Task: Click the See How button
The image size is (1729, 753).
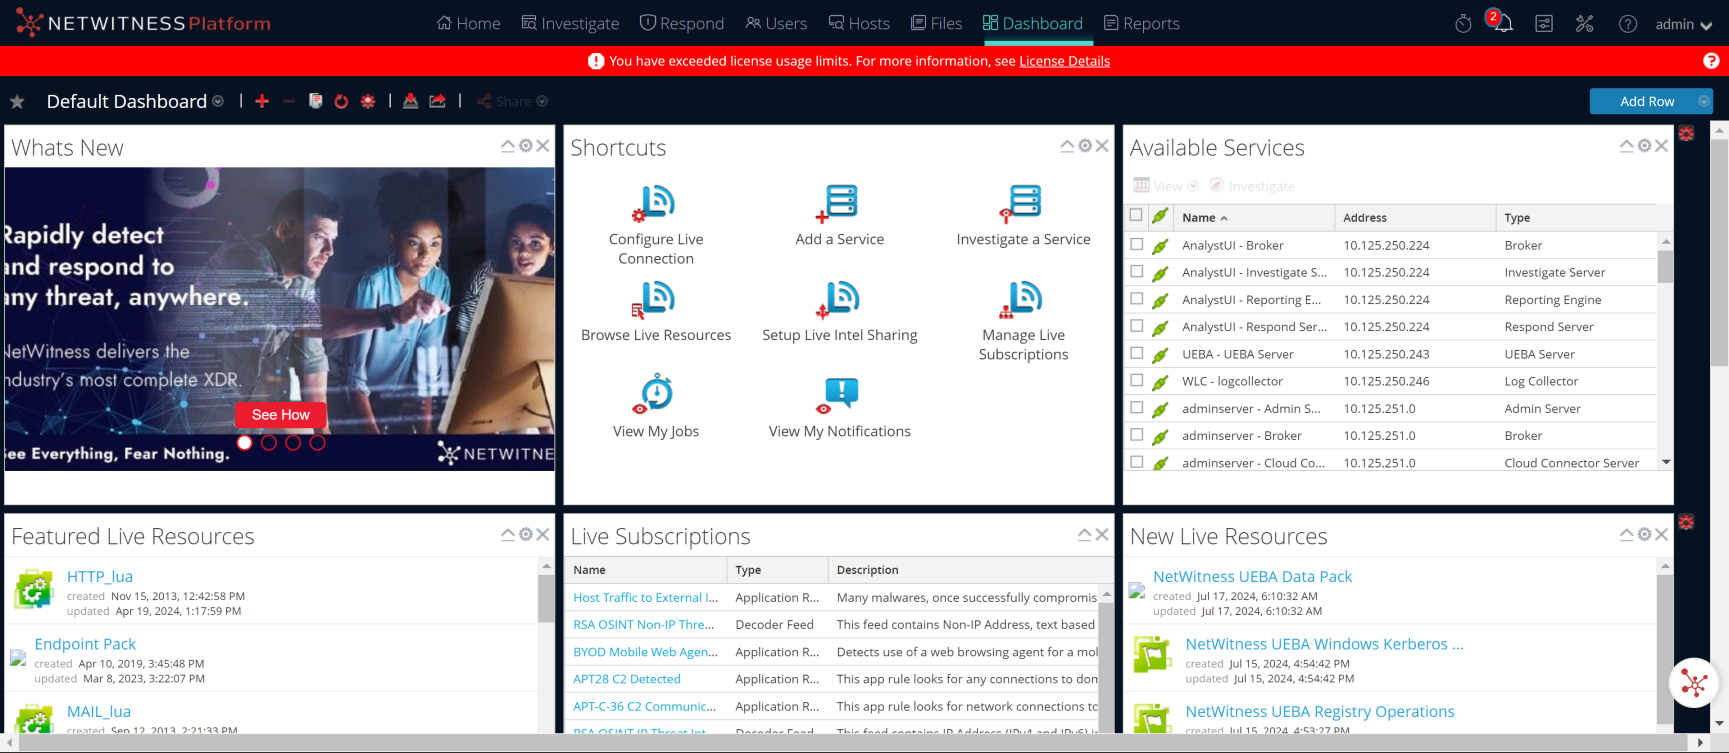Action: 281,415
